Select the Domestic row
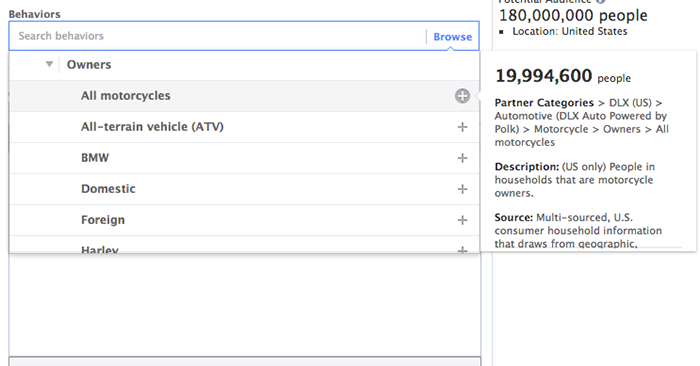Viewport: 700px width, 366px height. 244,189
